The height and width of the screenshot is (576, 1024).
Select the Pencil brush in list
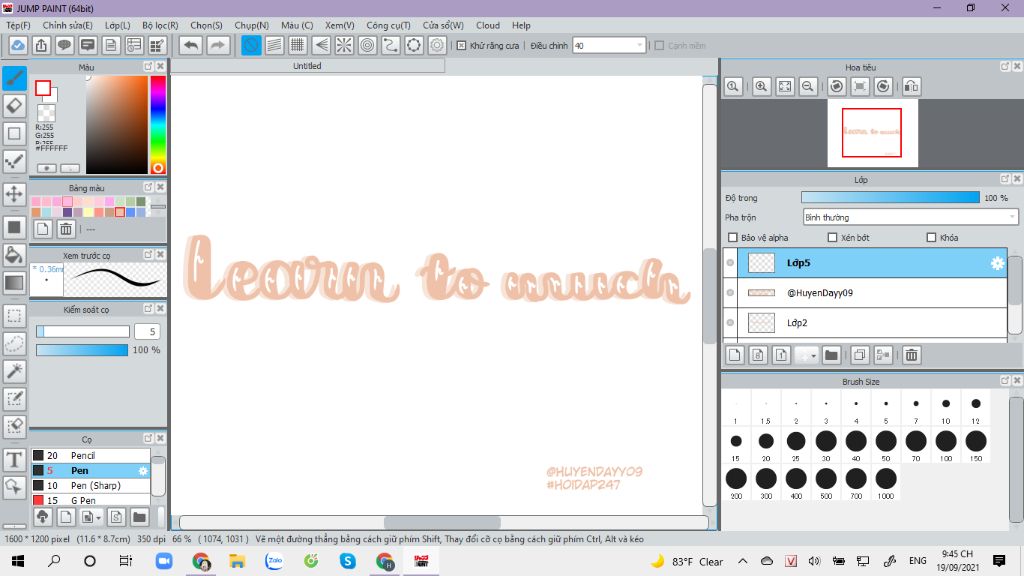pyautogui.click(x=91, y=455)
